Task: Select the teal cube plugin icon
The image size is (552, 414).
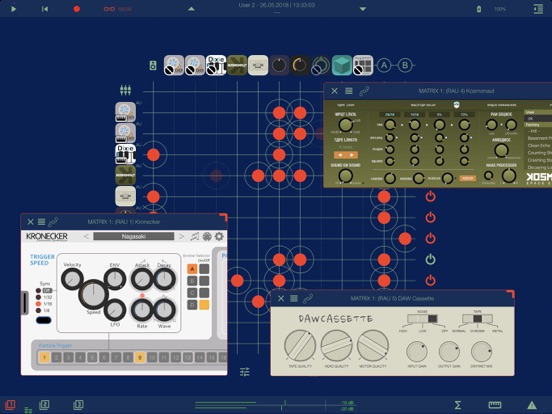Action: pos(342,65)
